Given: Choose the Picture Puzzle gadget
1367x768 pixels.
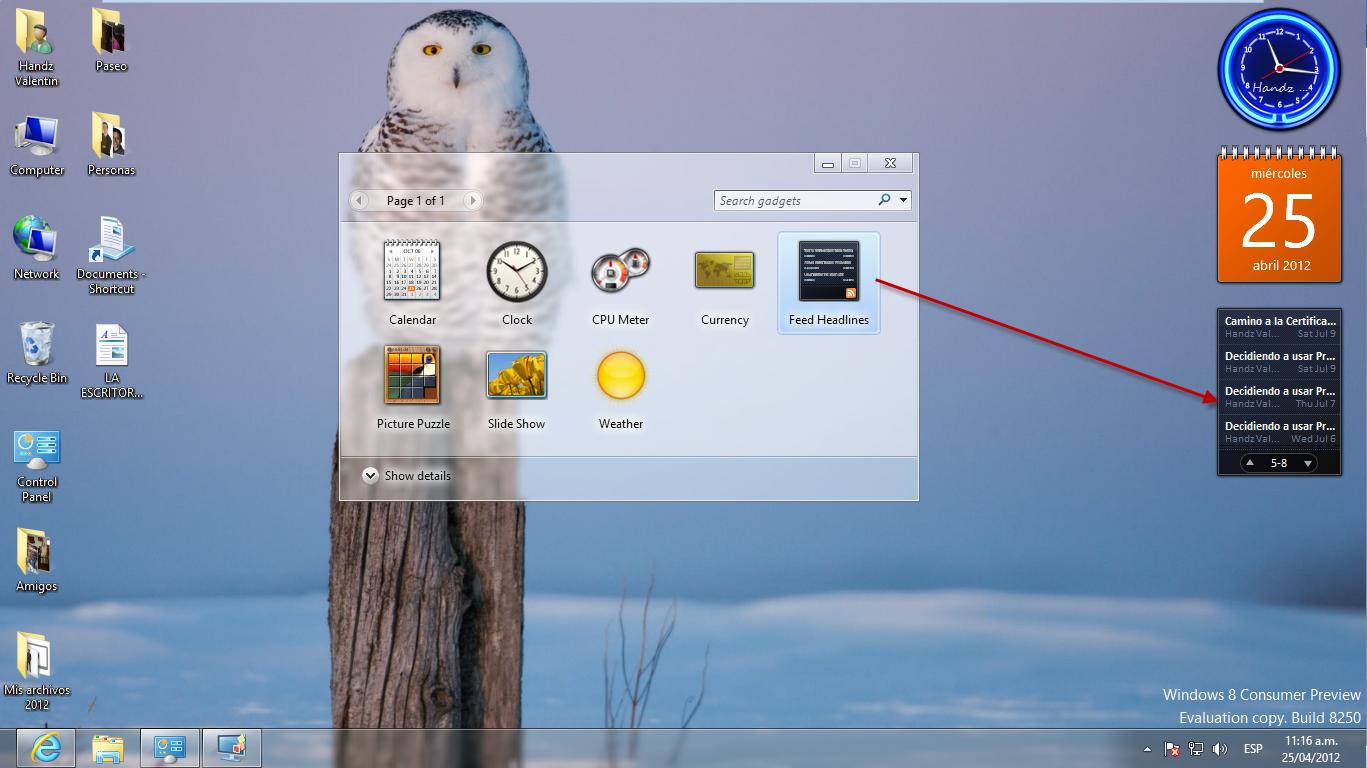Looking at the screenshot, I should [412, 375].
